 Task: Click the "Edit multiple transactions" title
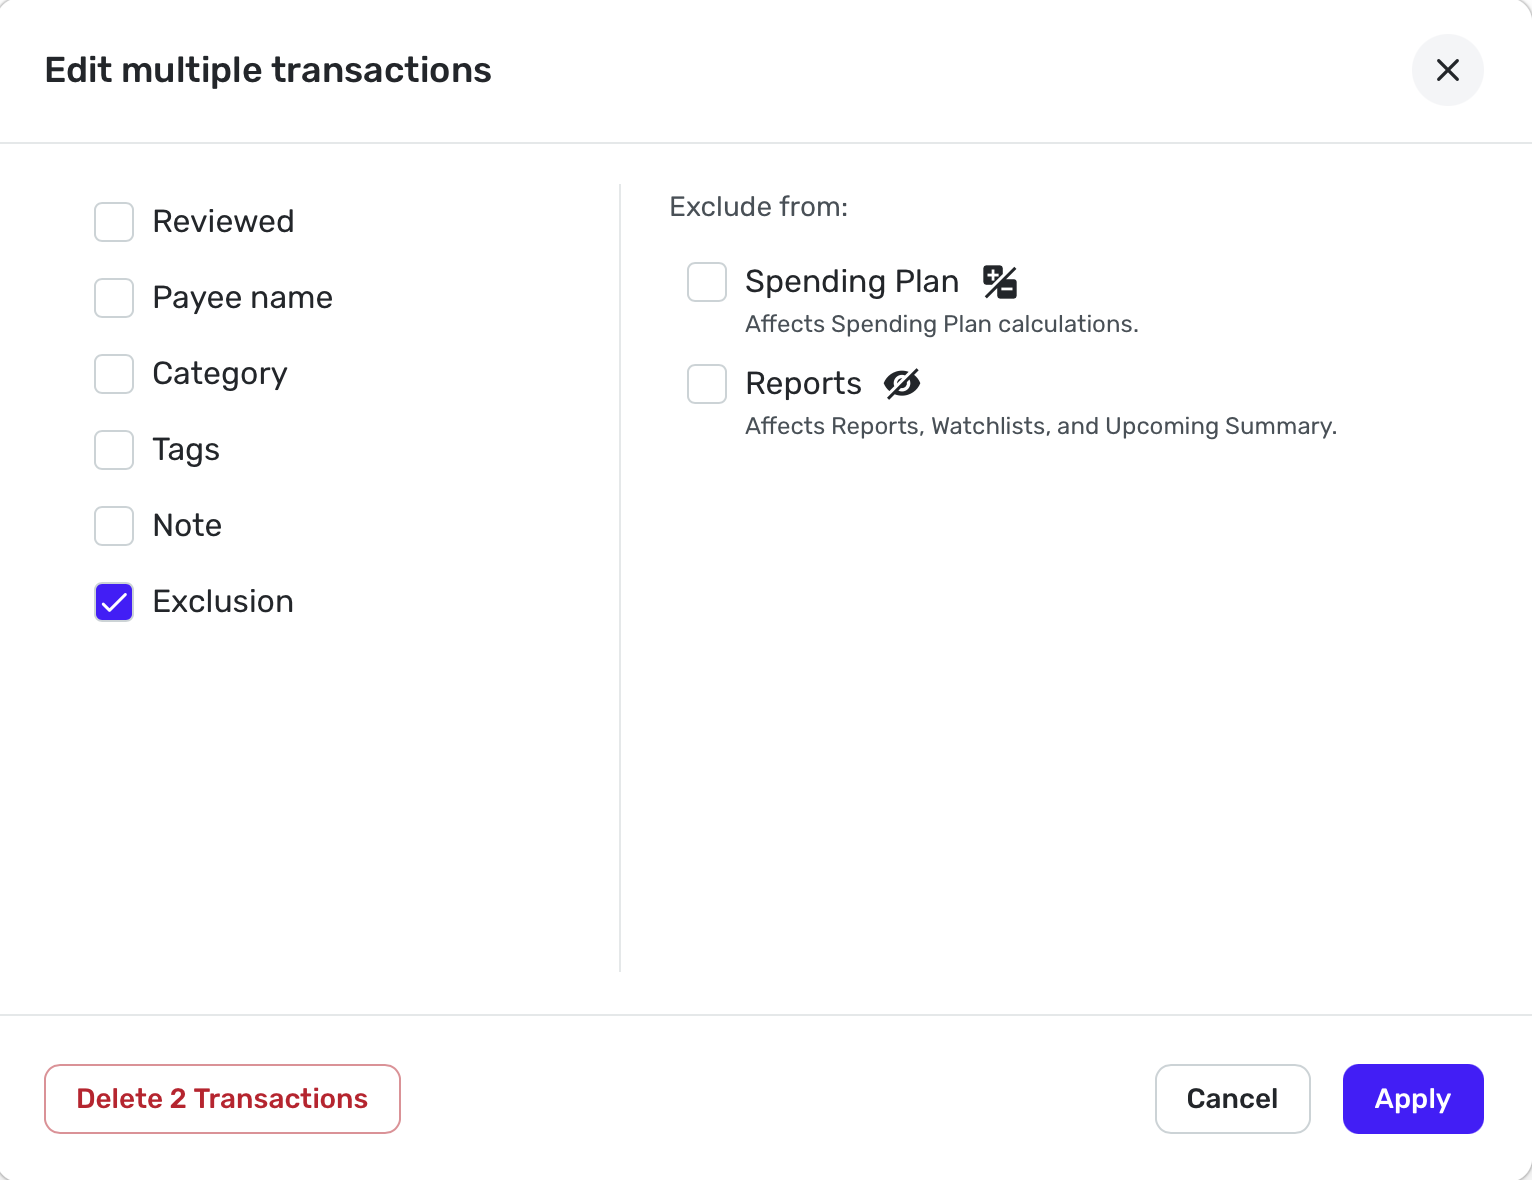[268, 70]
